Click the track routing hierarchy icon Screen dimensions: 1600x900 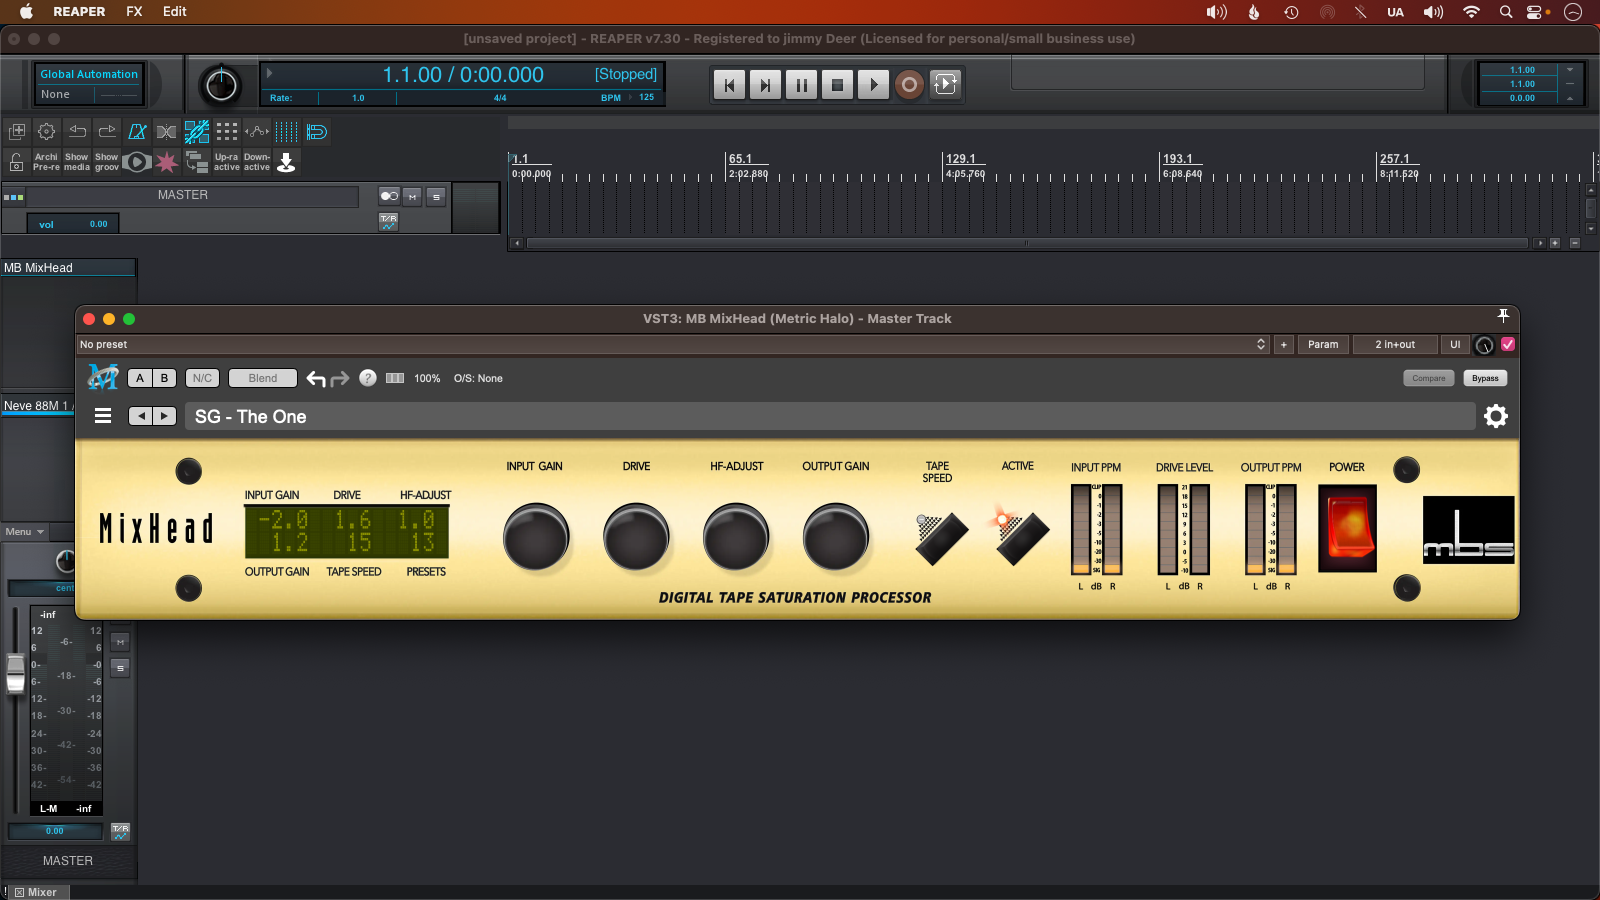tap(197, 162)
